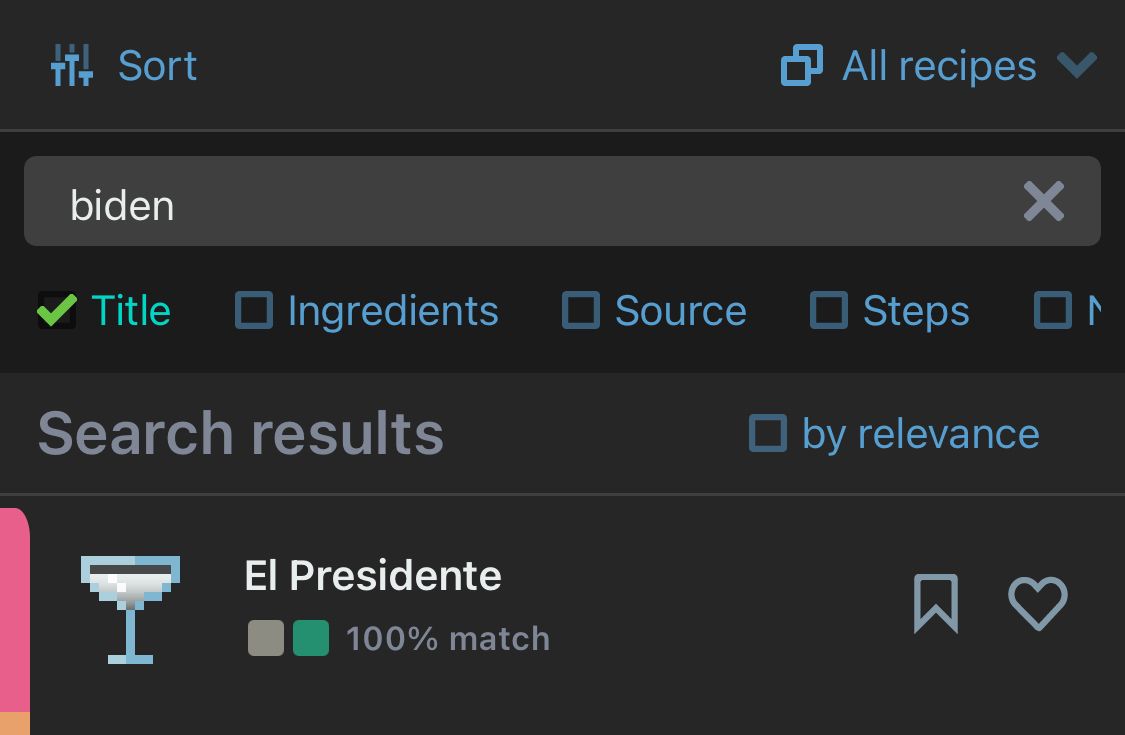Click the 100% match label
This screenshot has width=1125, height=735.
448,638
